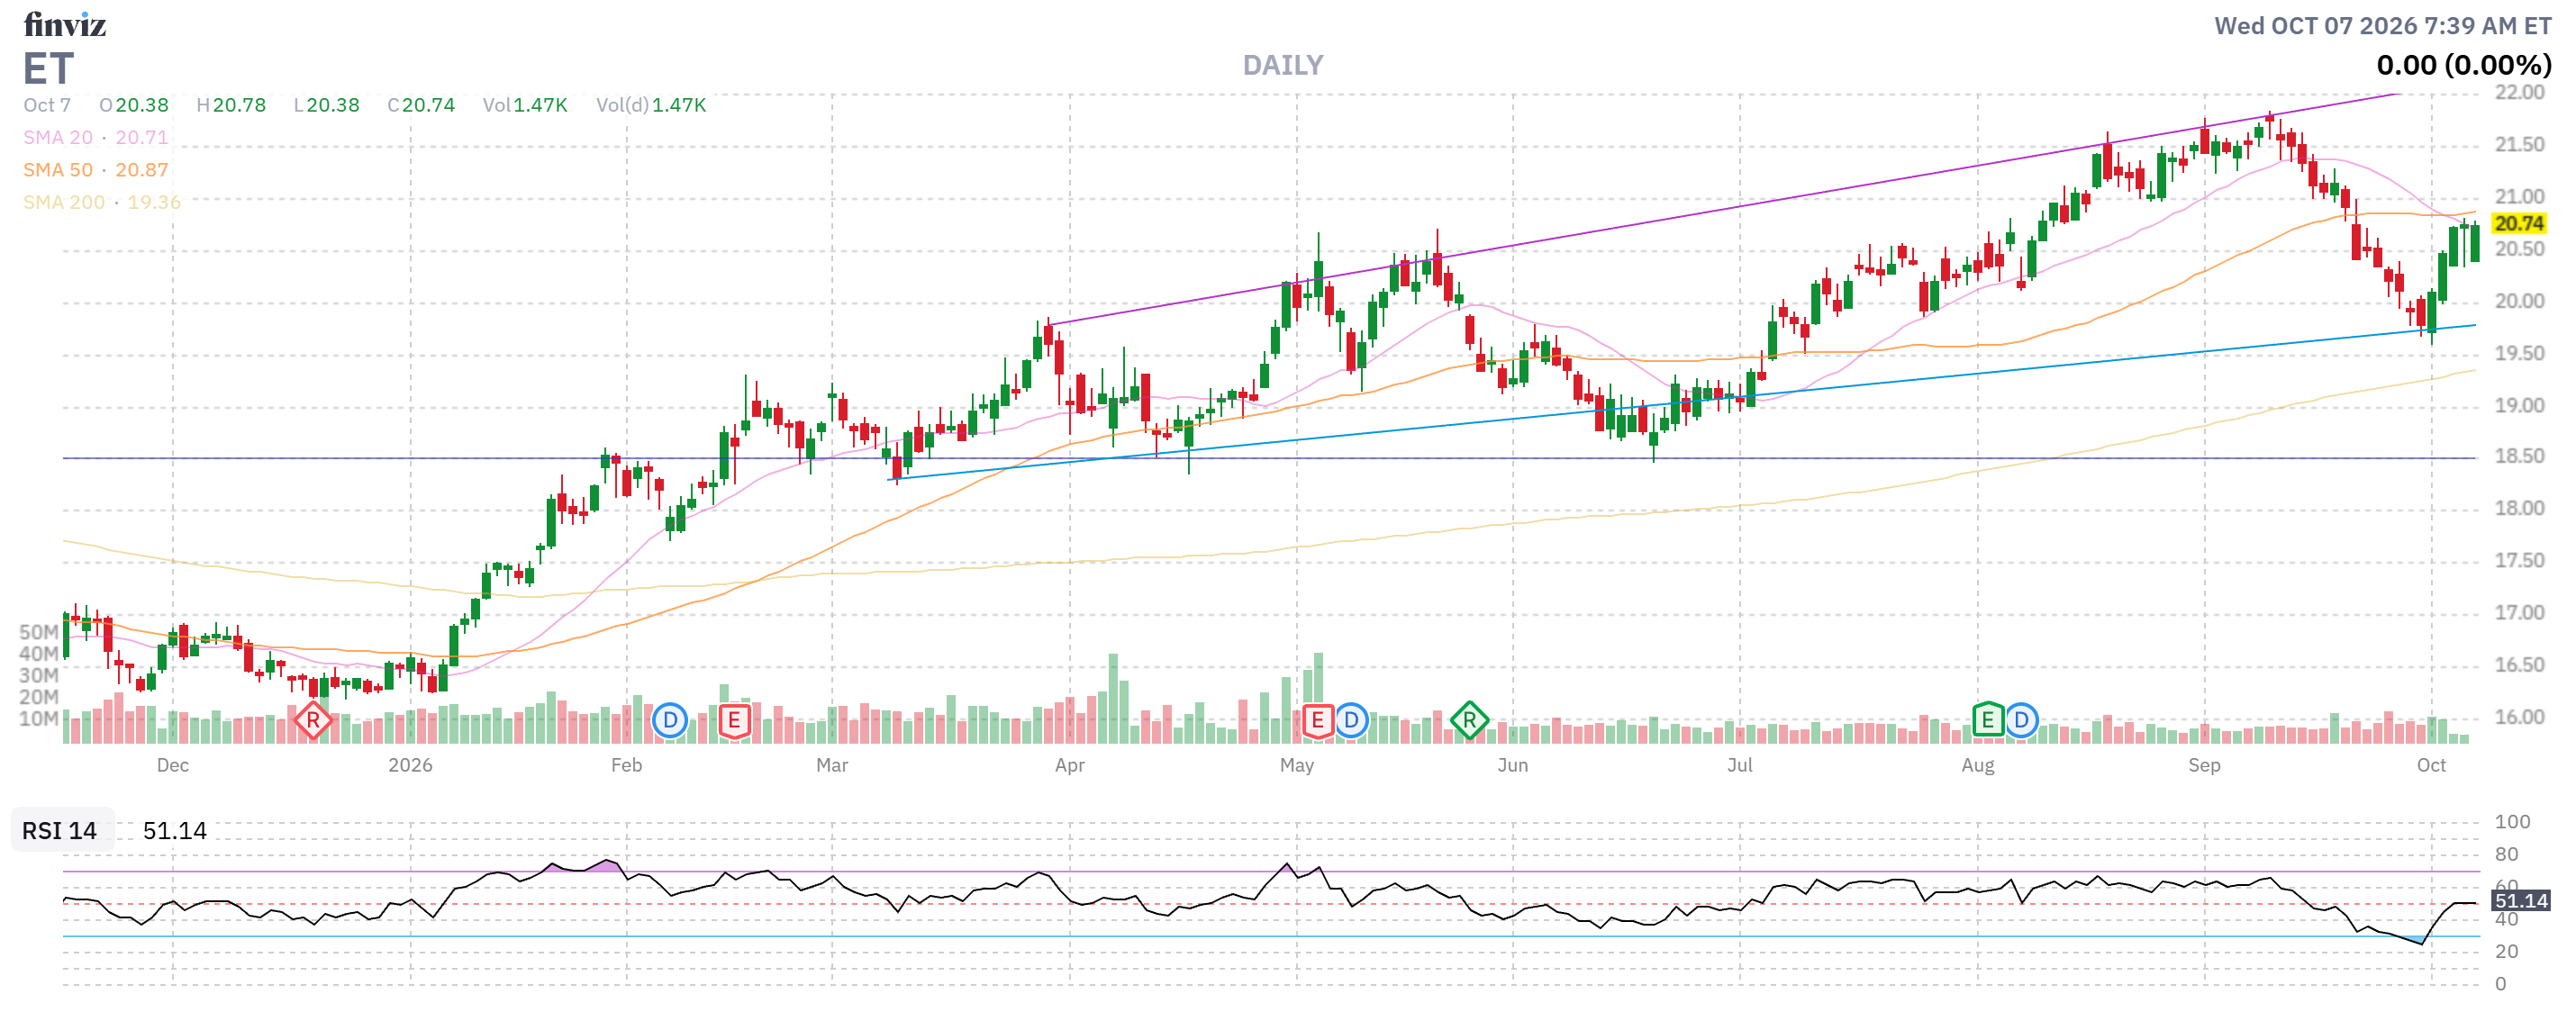
Task: Click the red R diamond marker near December
Action: pyautogui.click(x=313, y=720)
